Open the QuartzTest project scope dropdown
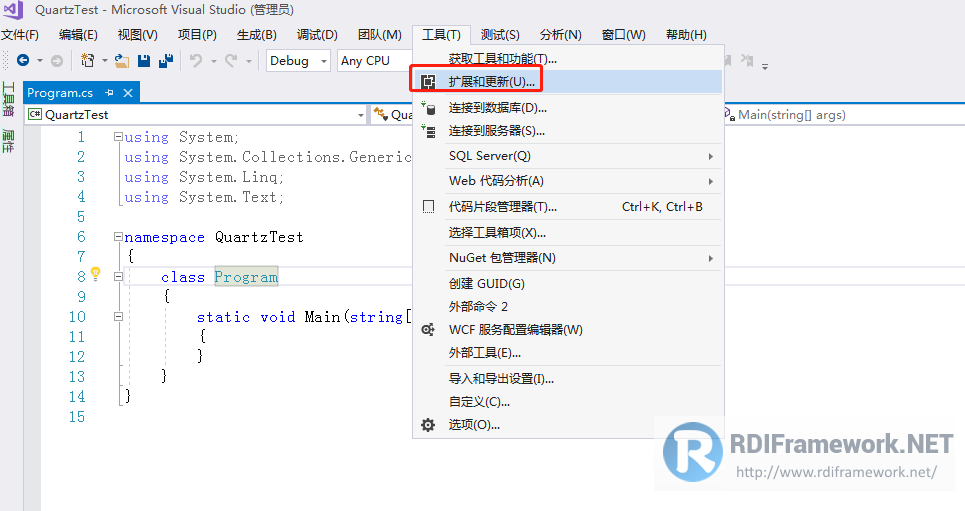The height and width of the screenshot is (511, 965). click(196, 115)
